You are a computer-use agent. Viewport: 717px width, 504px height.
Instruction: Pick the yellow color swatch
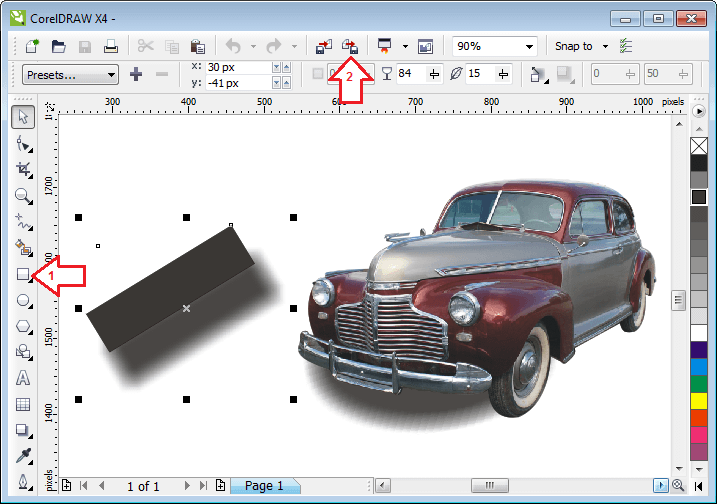(x=699, y=401)
